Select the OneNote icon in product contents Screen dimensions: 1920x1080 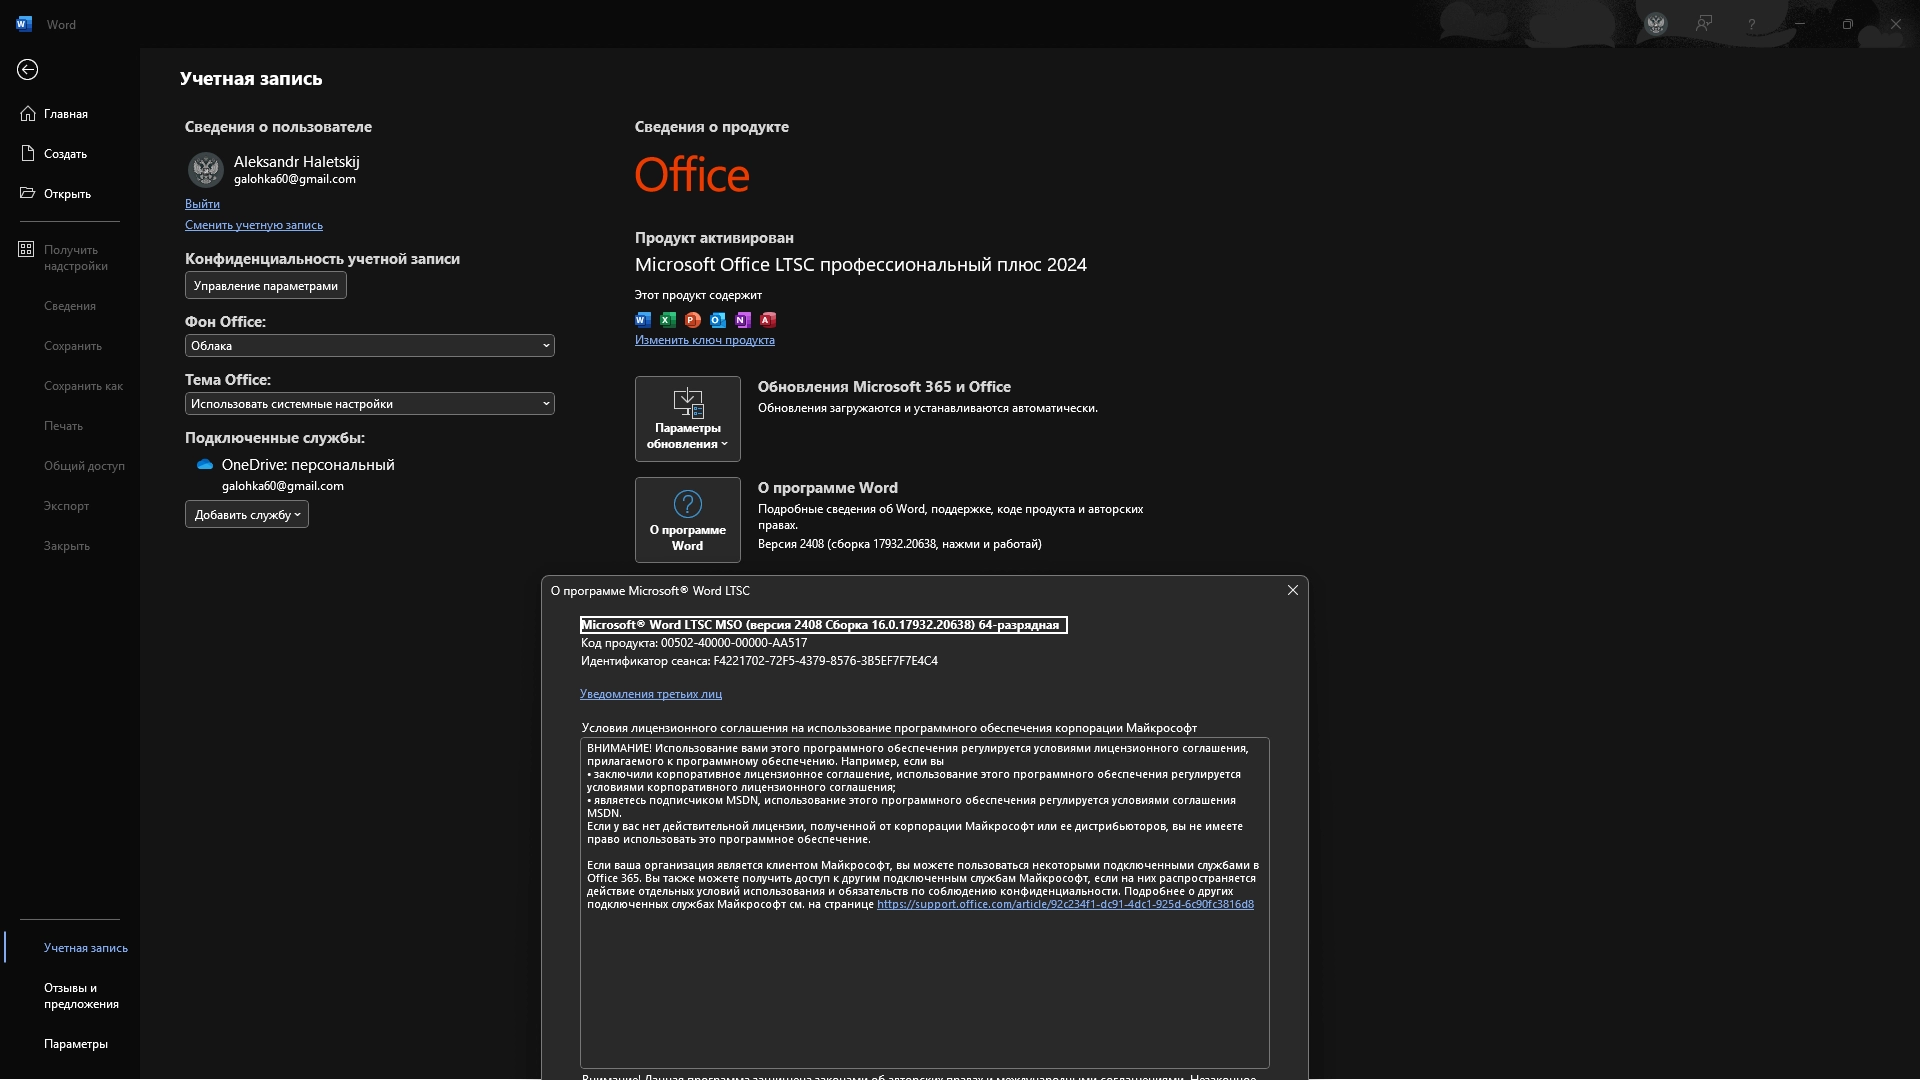click(743, 319)
